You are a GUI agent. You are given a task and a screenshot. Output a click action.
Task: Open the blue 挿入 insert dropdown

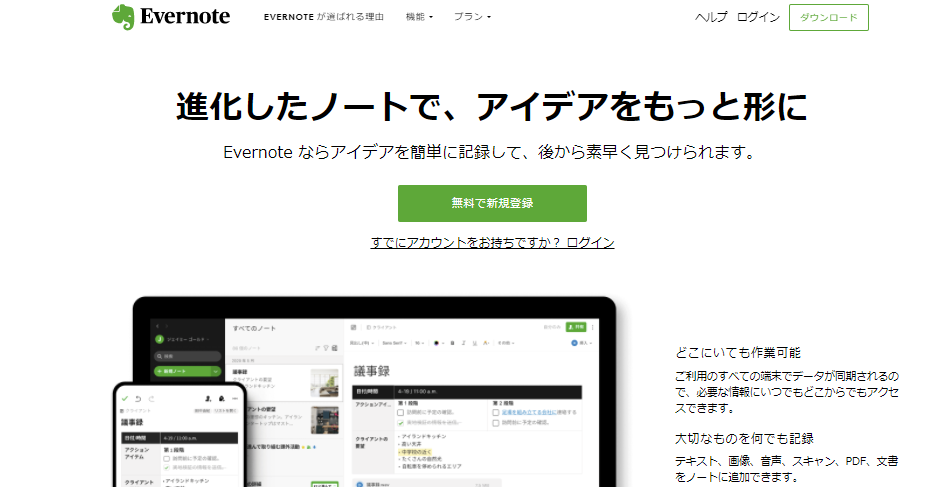(582, 343)
